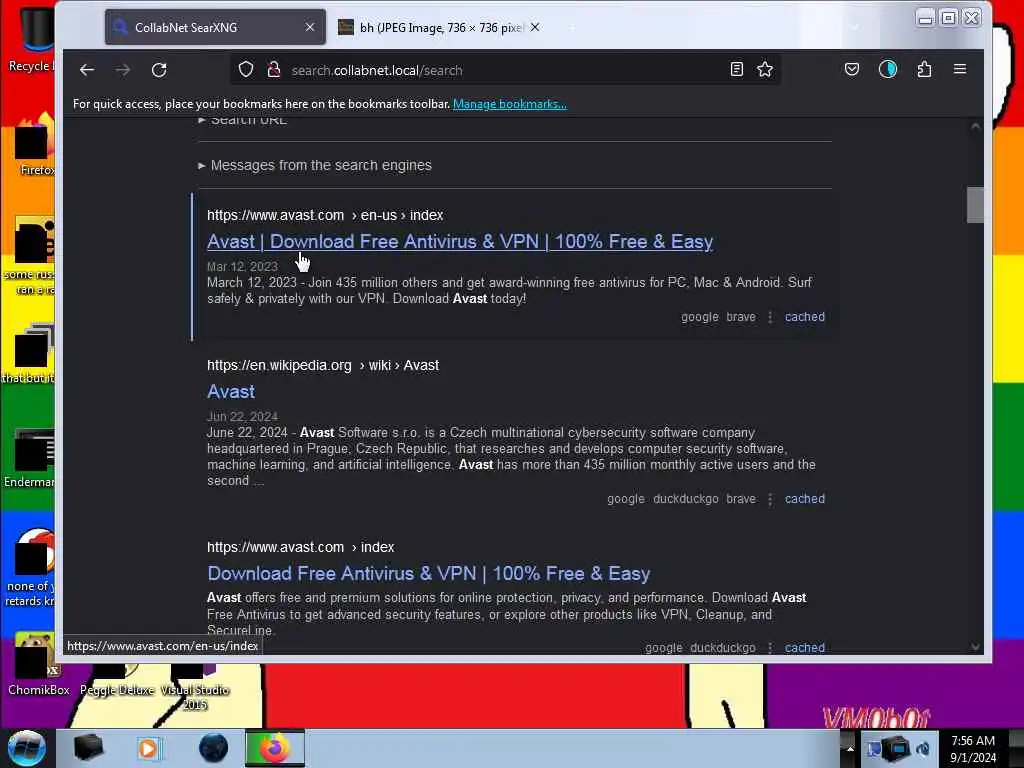Open the list all tabs dropdown
Screen dimensions: 1024x768
(x=854, y=27)
